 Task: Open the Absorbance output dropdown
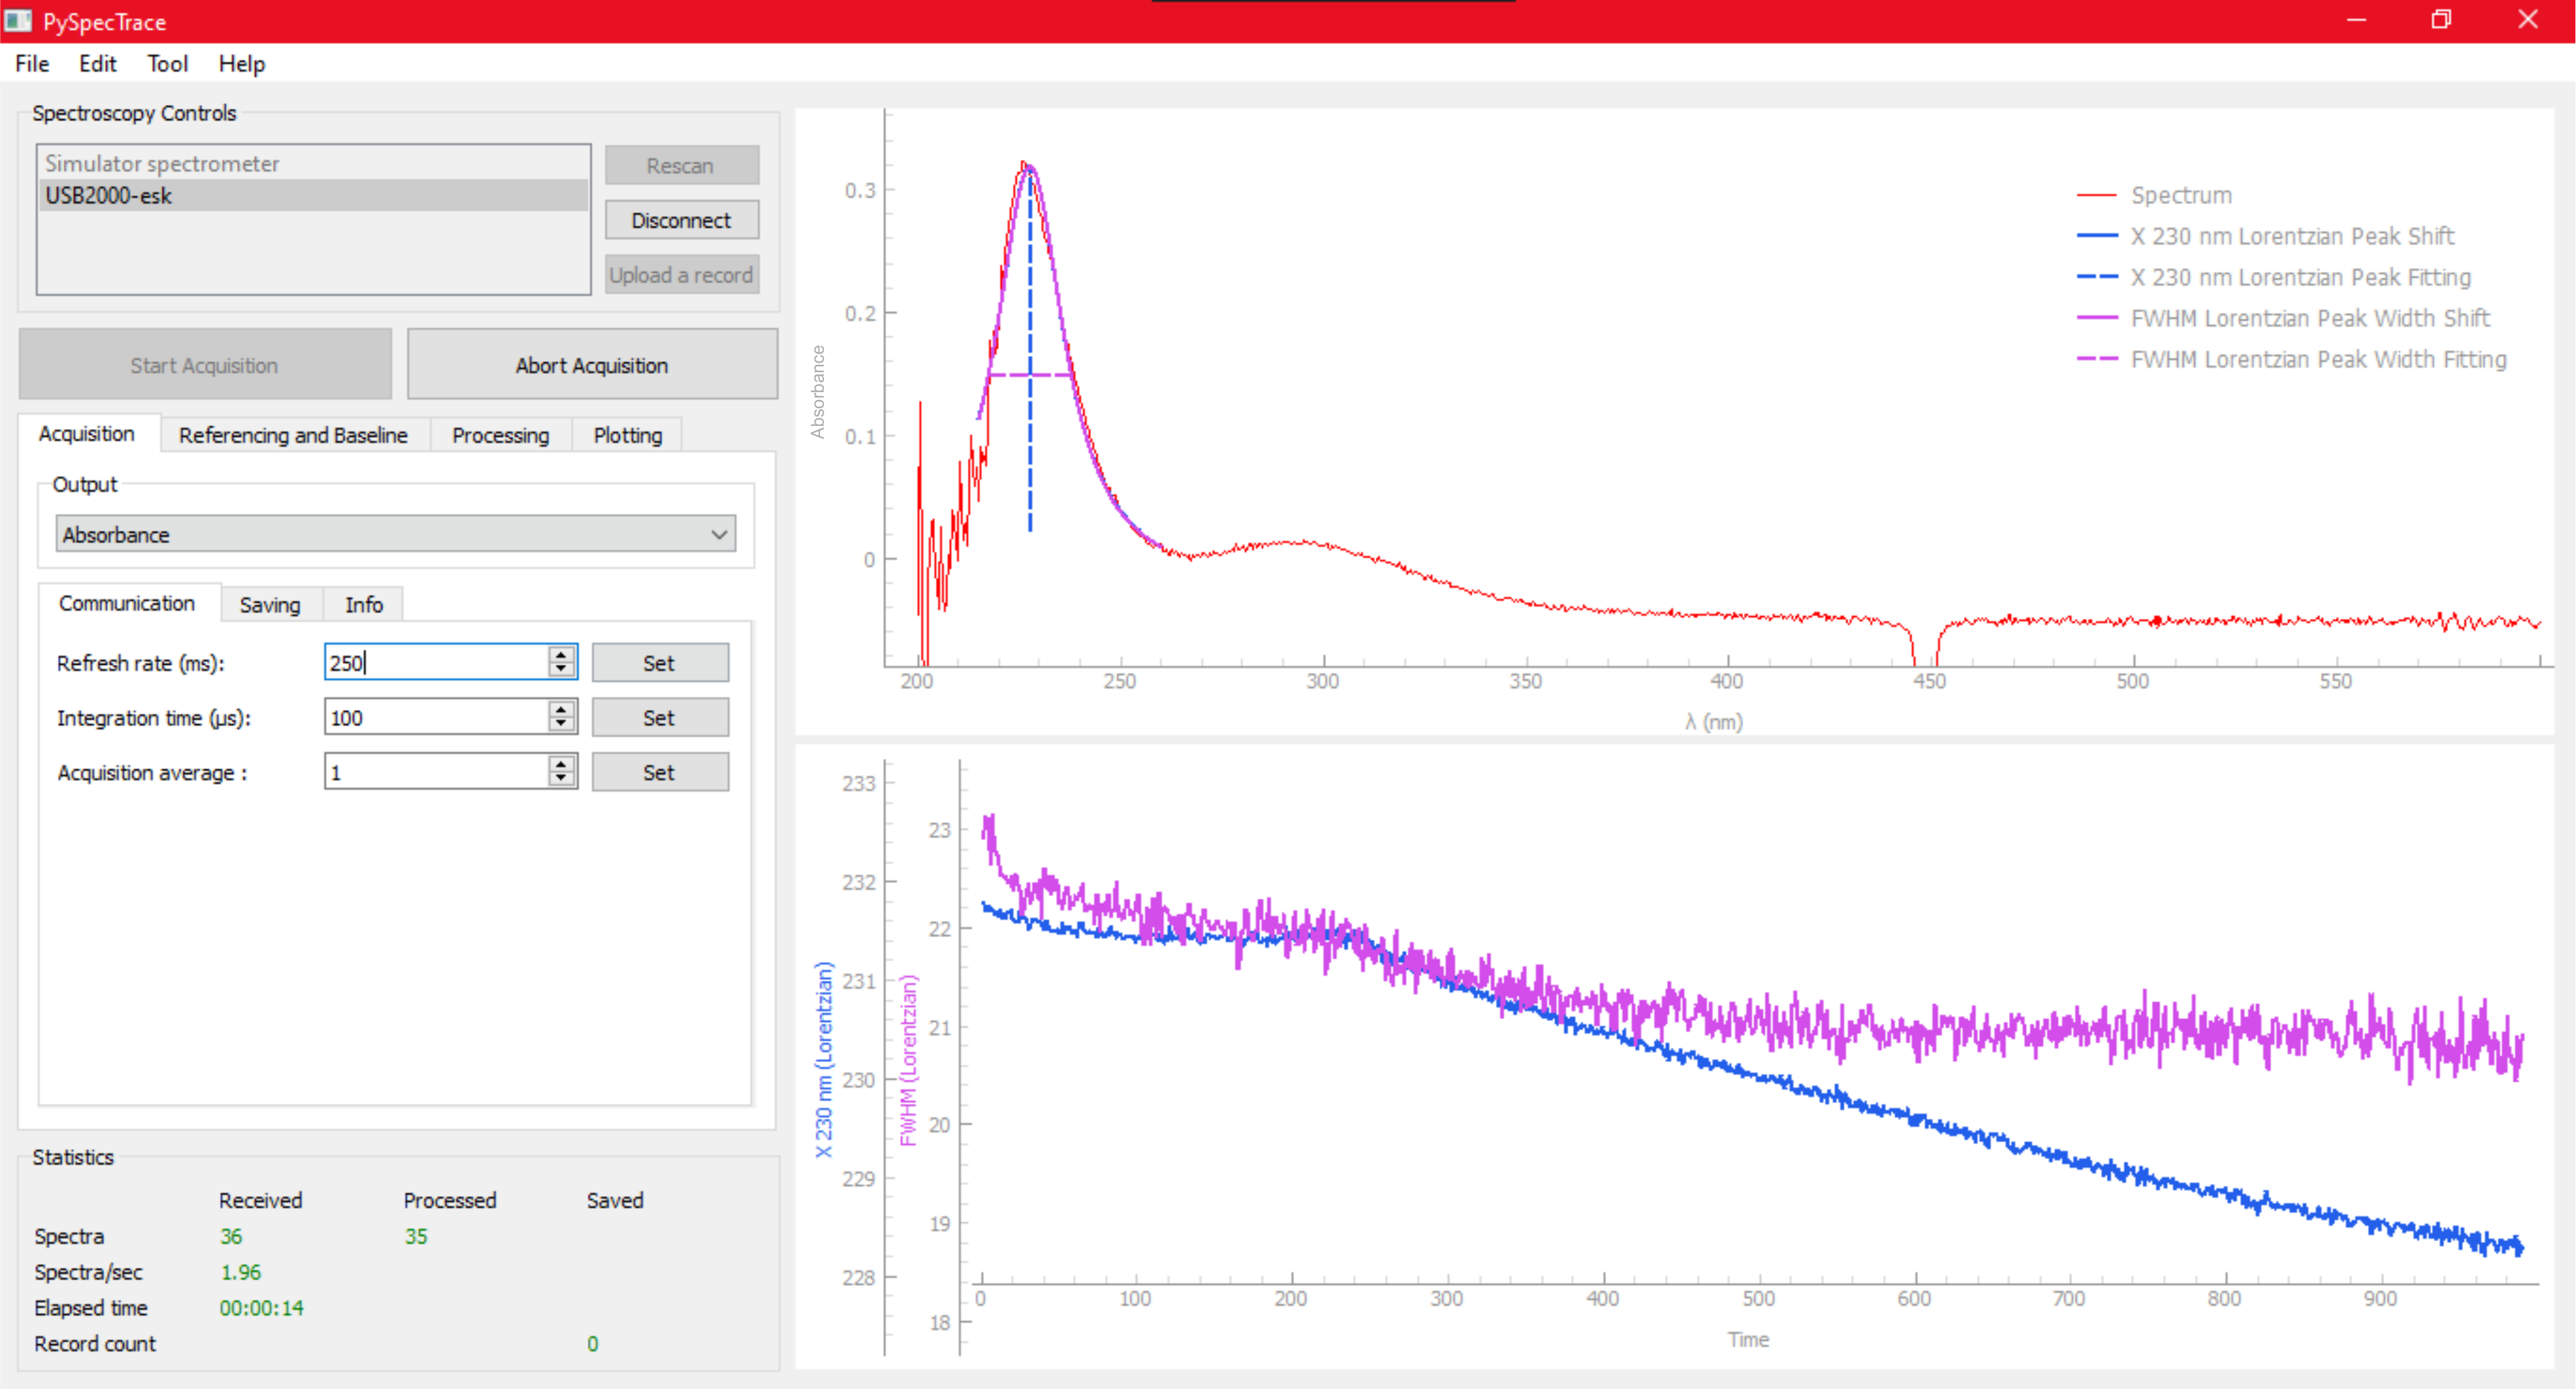click(x=395, y=534)
